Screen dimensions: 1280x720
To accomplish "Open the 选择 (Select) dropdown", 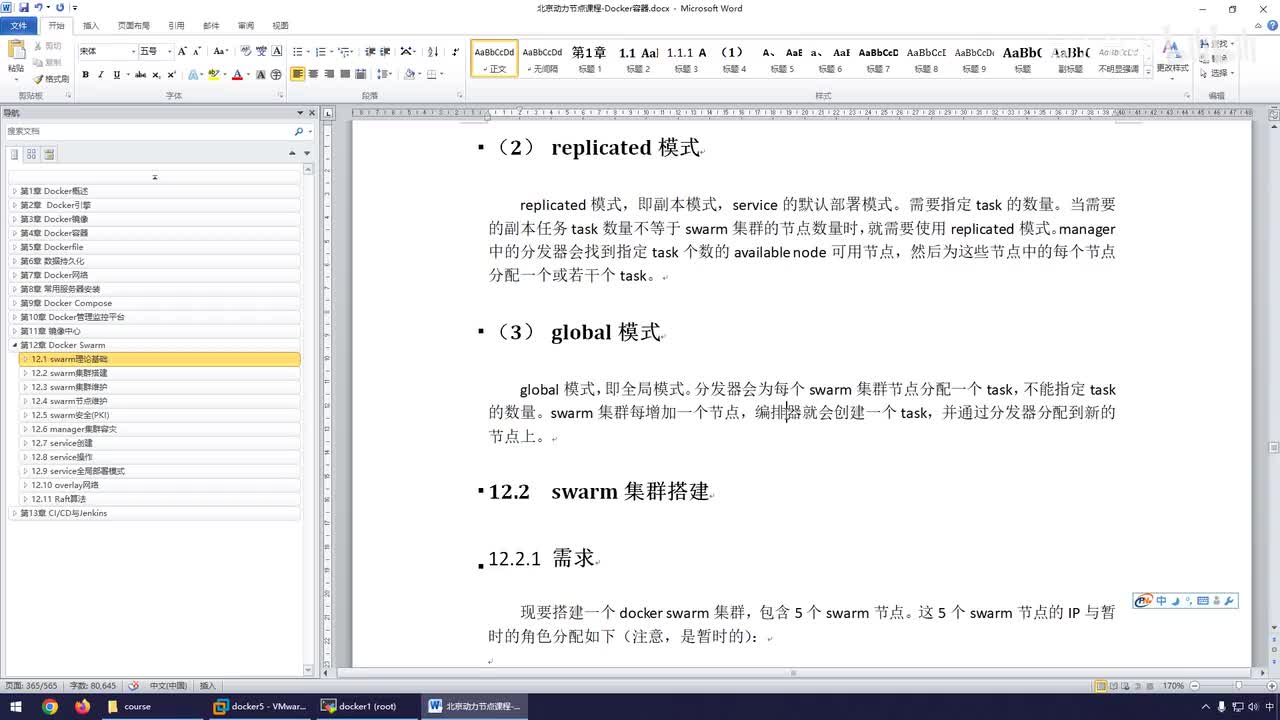I will point(1219,73).
